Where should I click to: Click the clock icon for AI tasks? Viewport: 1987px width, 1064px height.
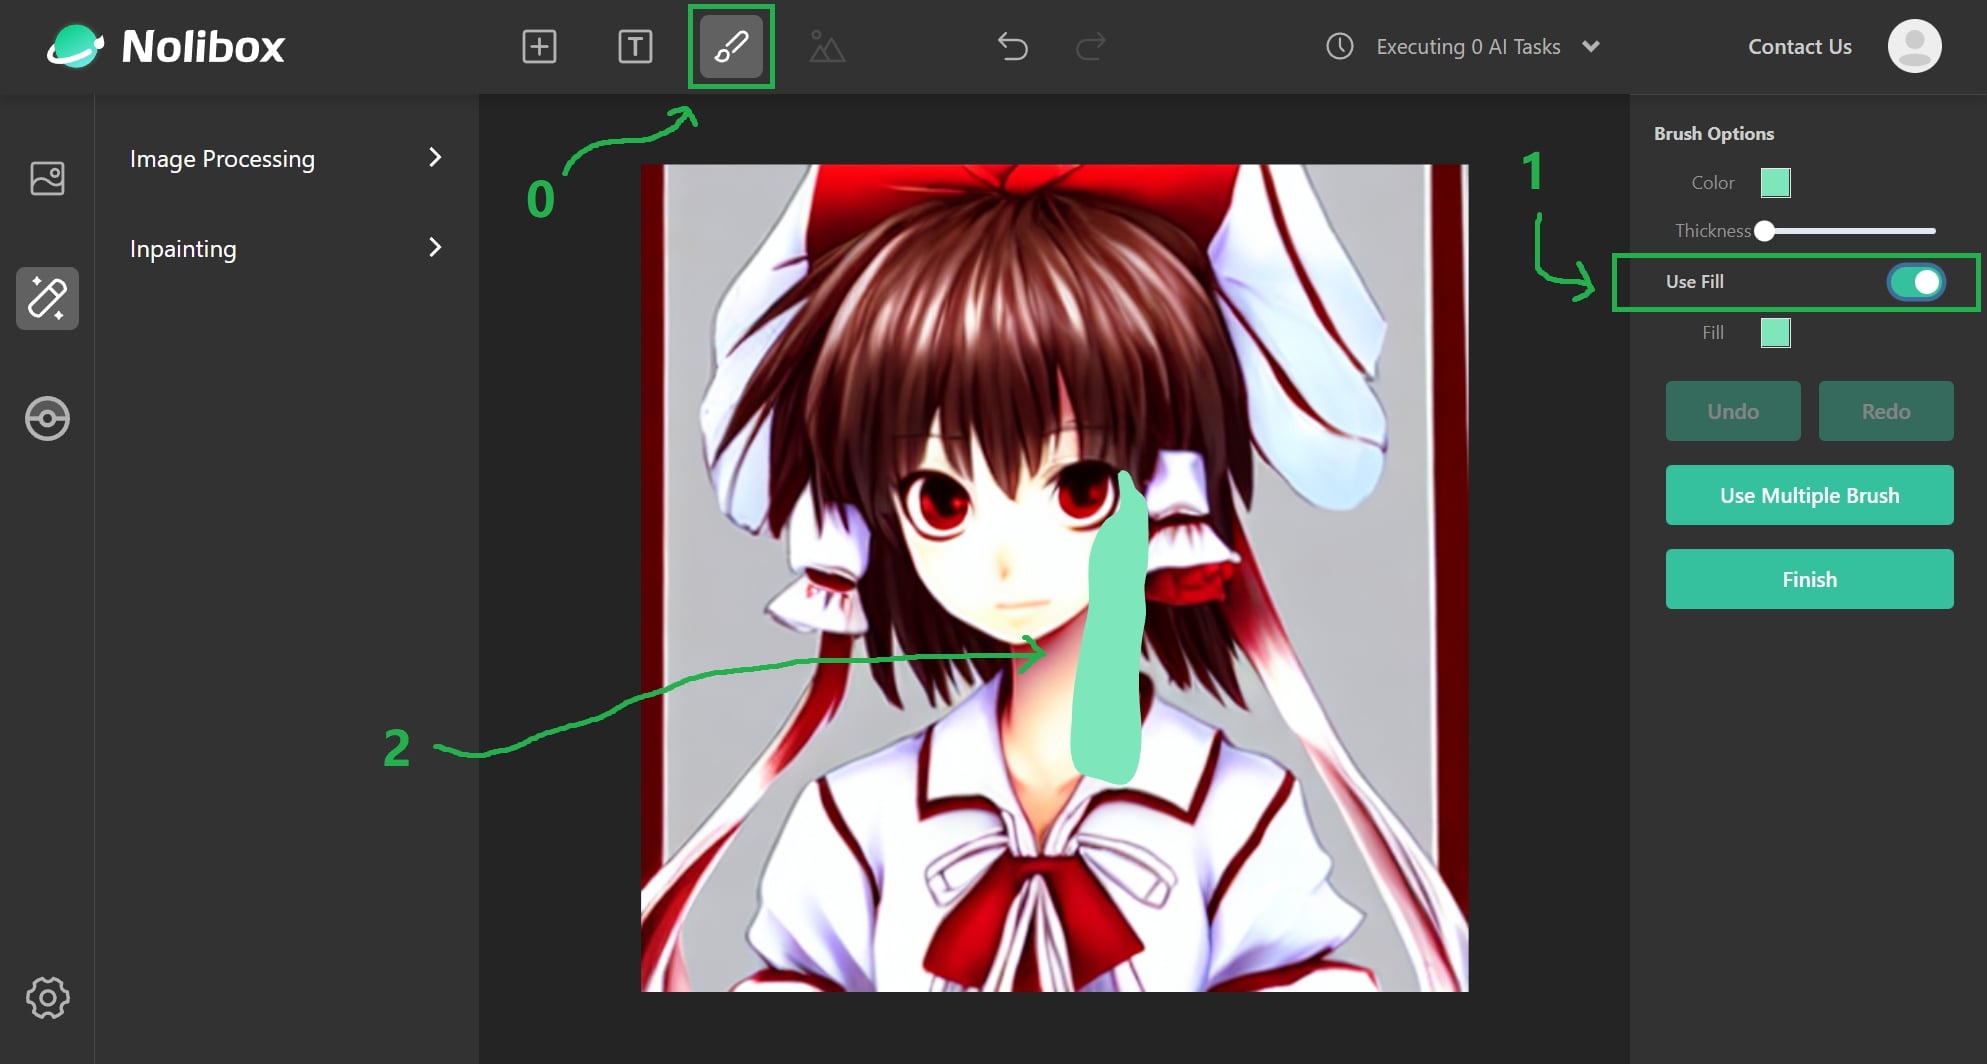(x=1339, y=46)
